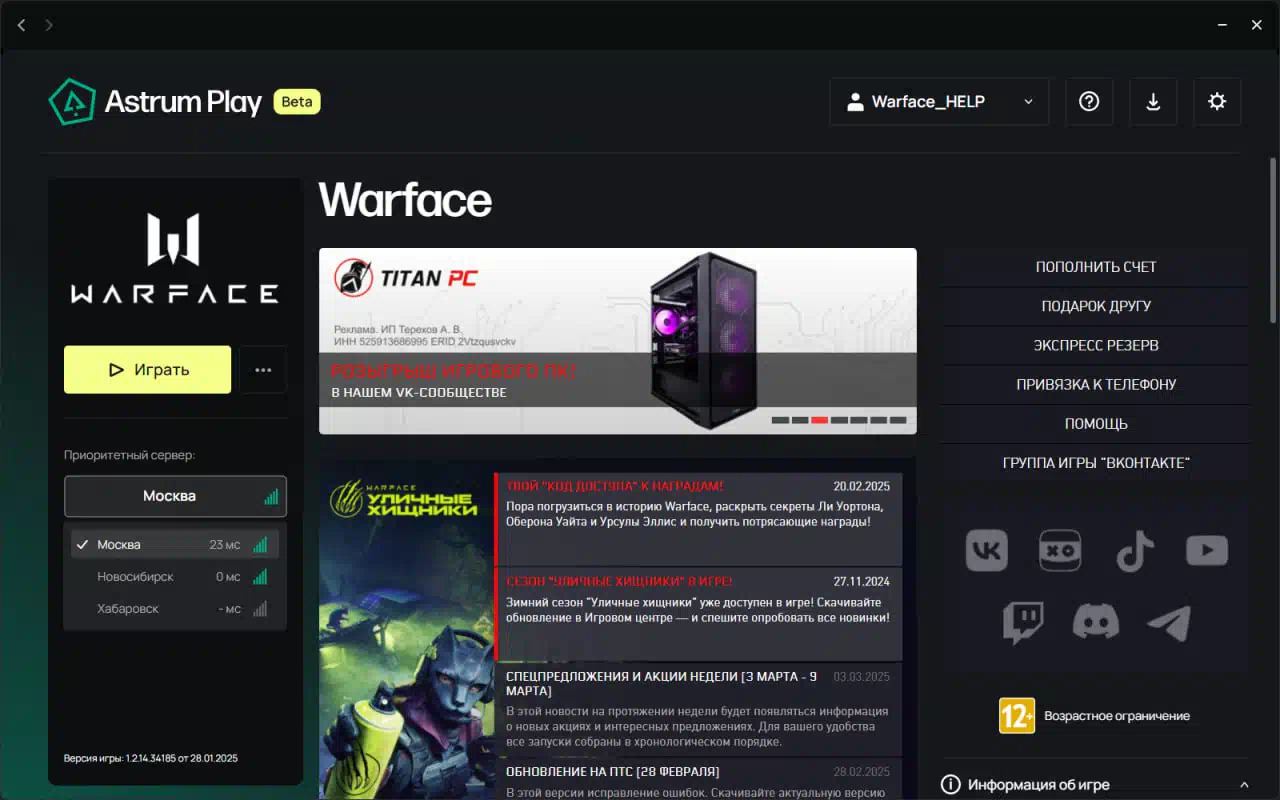Viewport: 1280px width, 800px height.
Task: Collapse the Информация об игре section
Action: coord(1244,785)
